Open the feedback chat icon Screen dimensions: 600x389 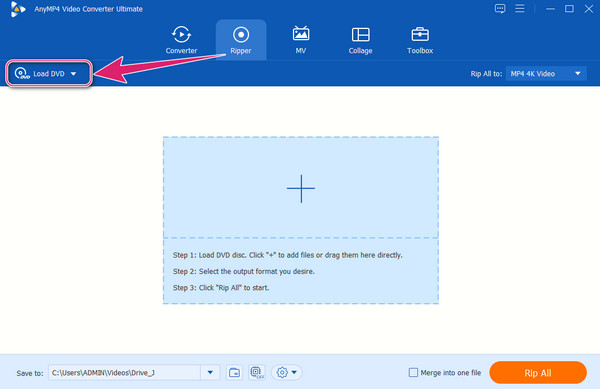(x=500, y=8)
